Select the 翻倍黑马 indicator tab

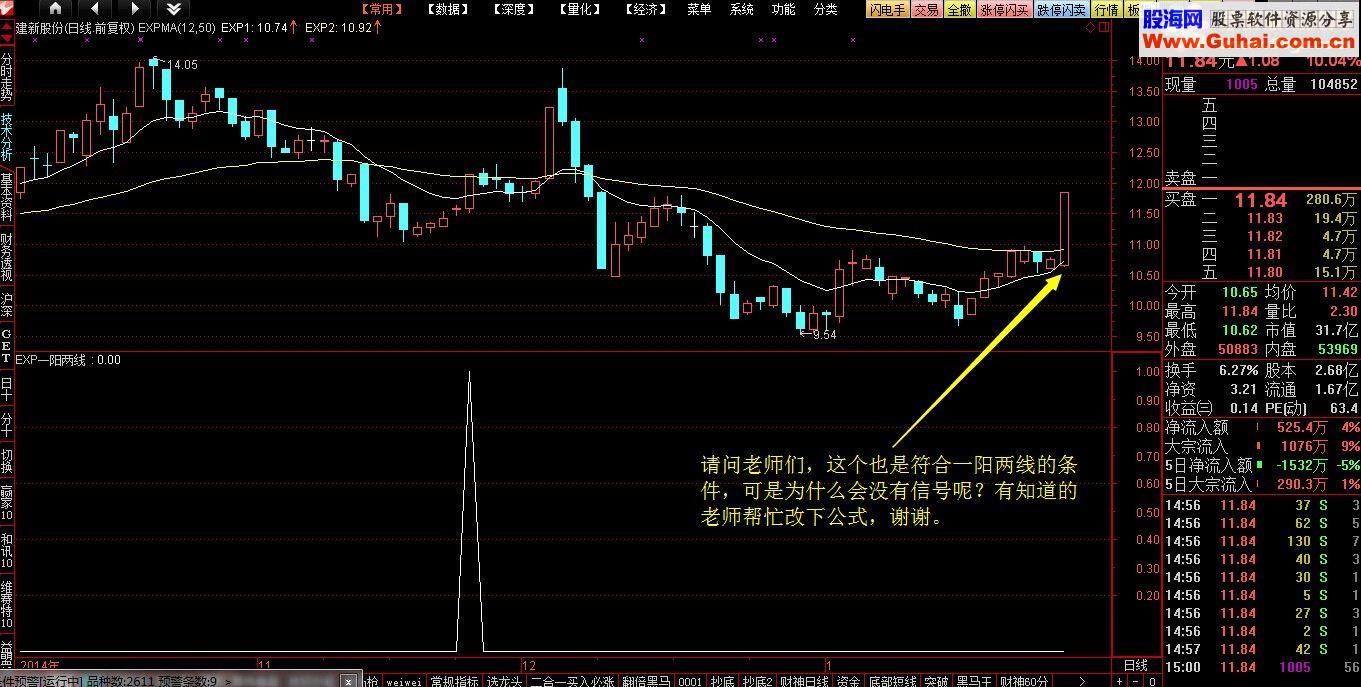[x=646, y=681]
